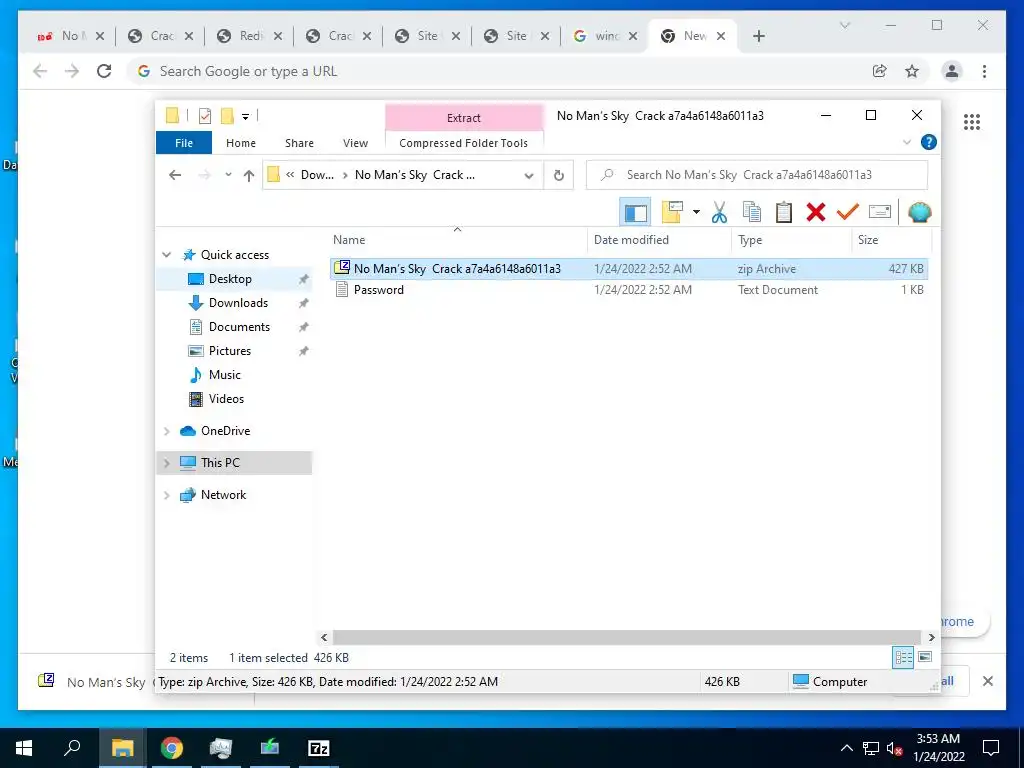Expand the Network tree node

pos(167,495)
